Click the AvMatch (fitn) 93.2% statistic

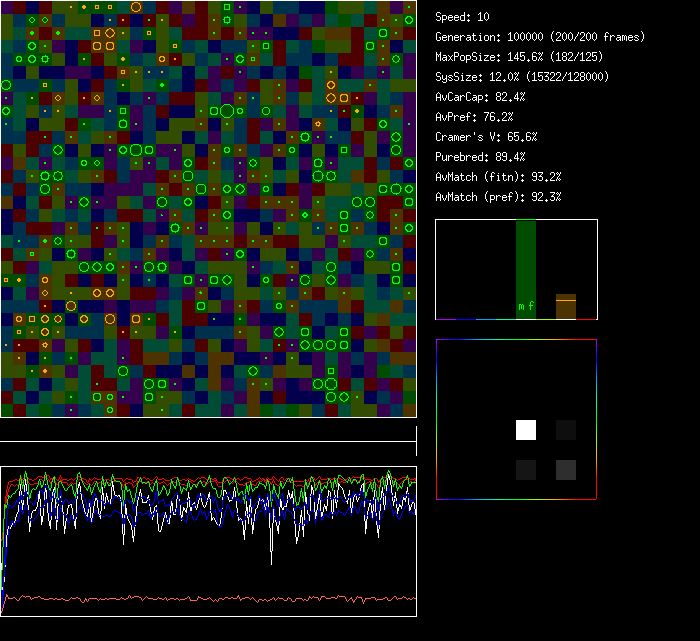[x=498, y=177]
